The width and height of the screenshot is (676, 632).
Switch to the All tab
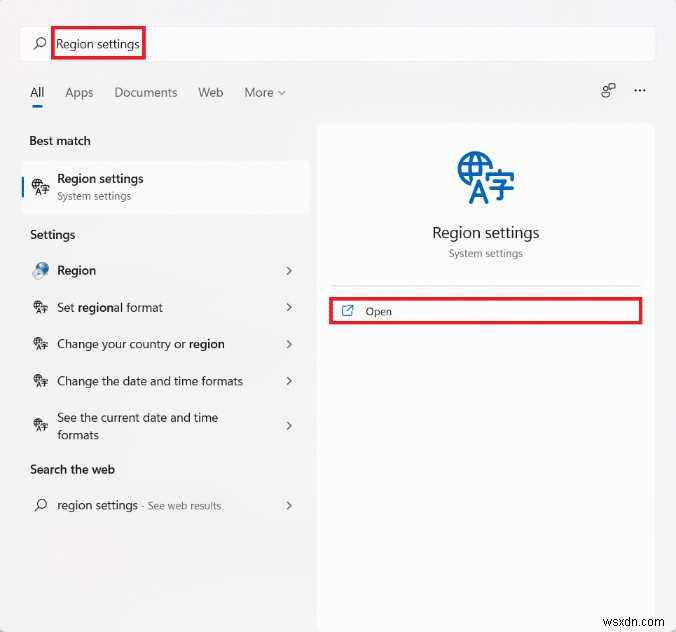37,92
